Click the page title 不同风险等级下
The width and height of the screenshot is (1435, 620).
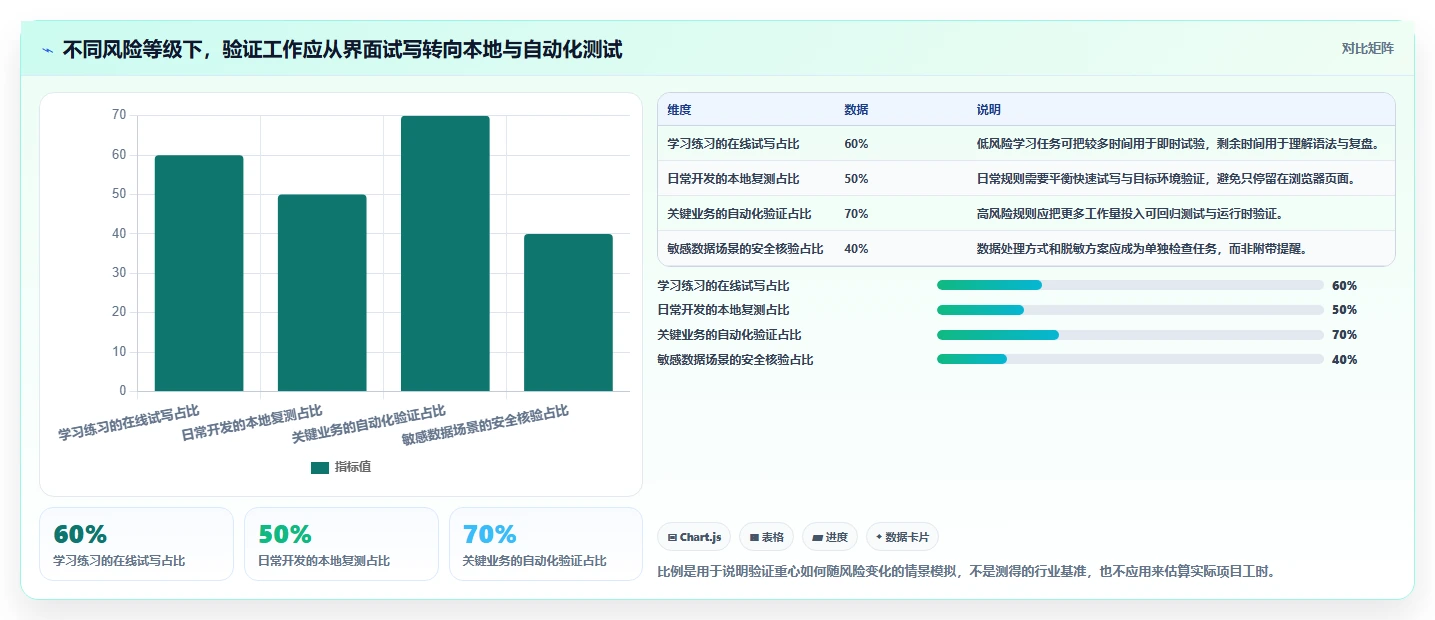[x=342, y=49]
